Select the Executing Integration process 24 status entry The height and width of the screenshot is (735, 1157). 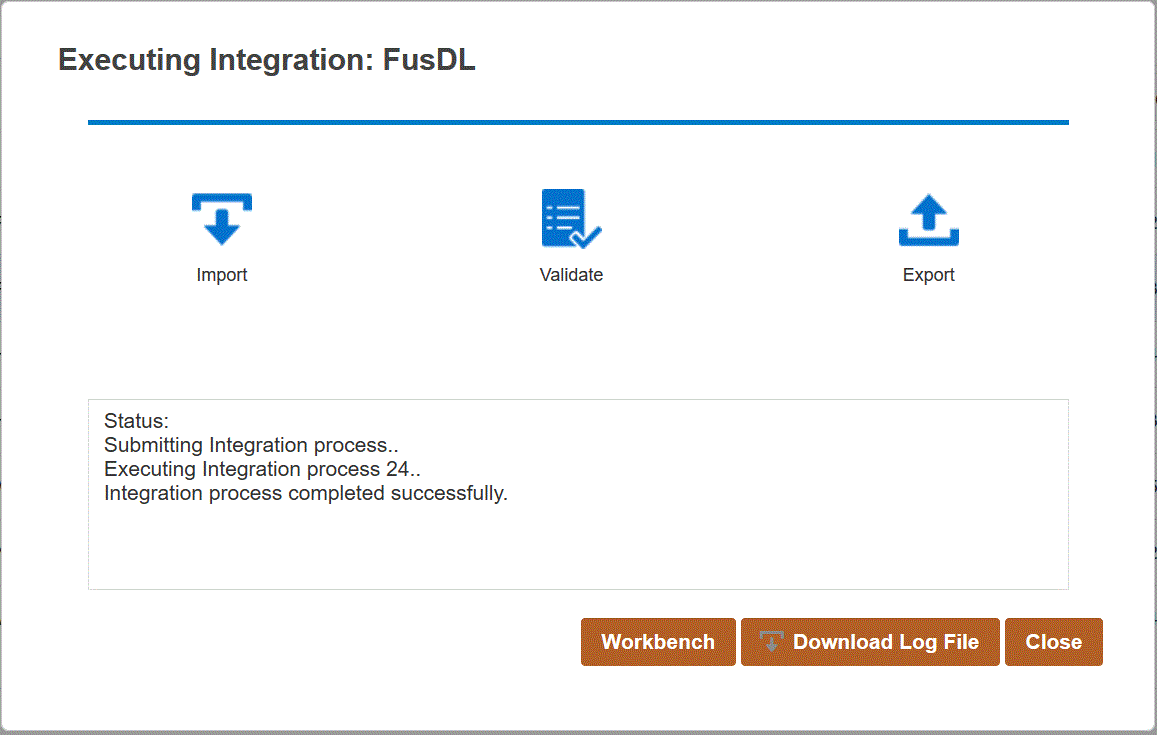tap(262, 468)
